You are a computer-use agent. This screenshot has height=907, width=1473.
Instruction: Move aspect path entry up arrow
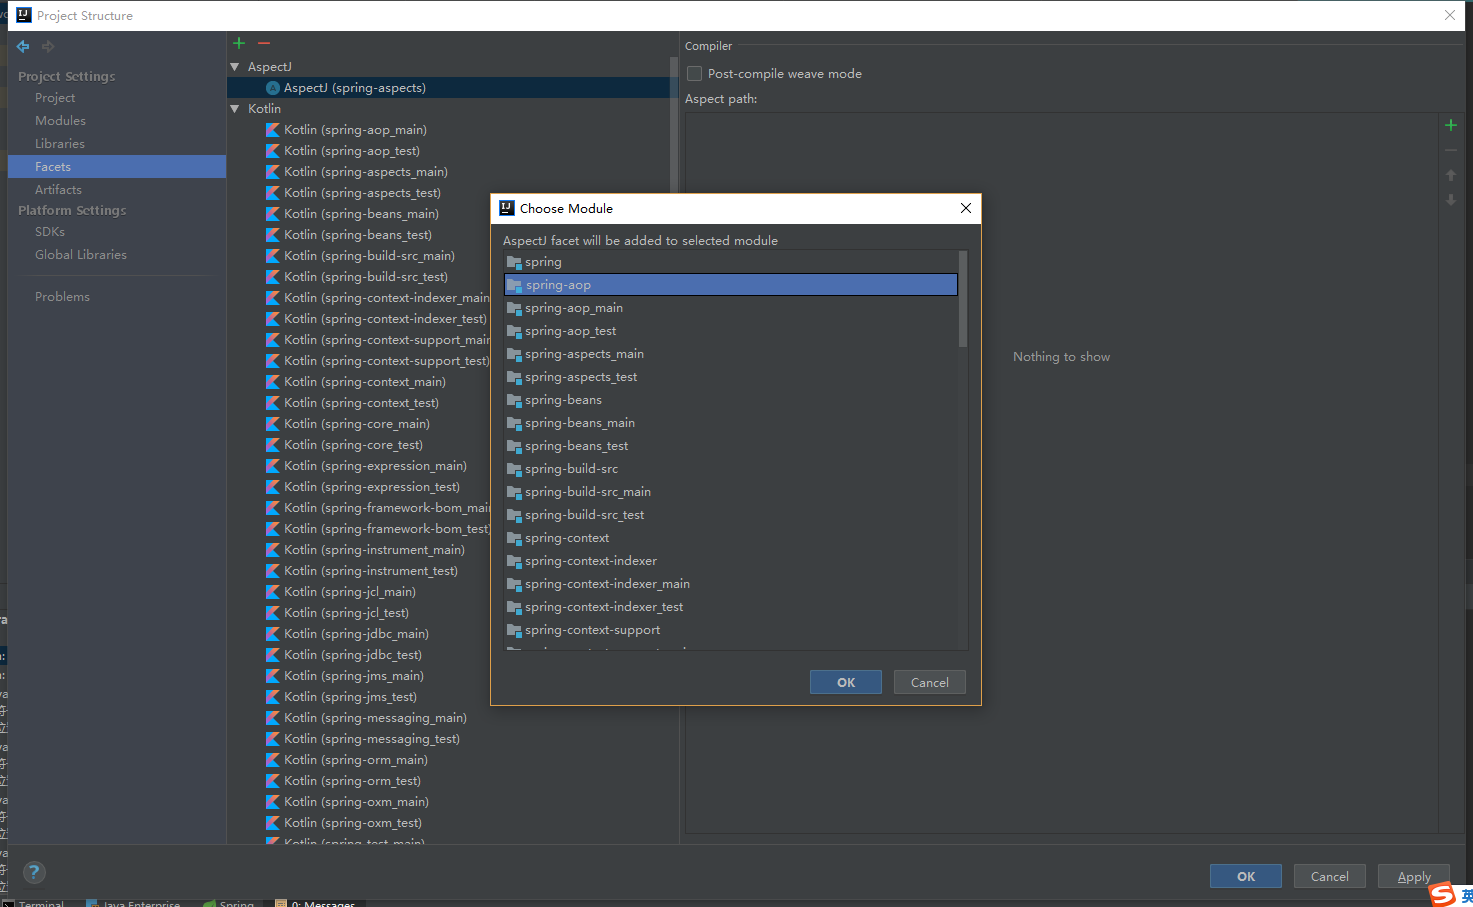coord(1451,175)
